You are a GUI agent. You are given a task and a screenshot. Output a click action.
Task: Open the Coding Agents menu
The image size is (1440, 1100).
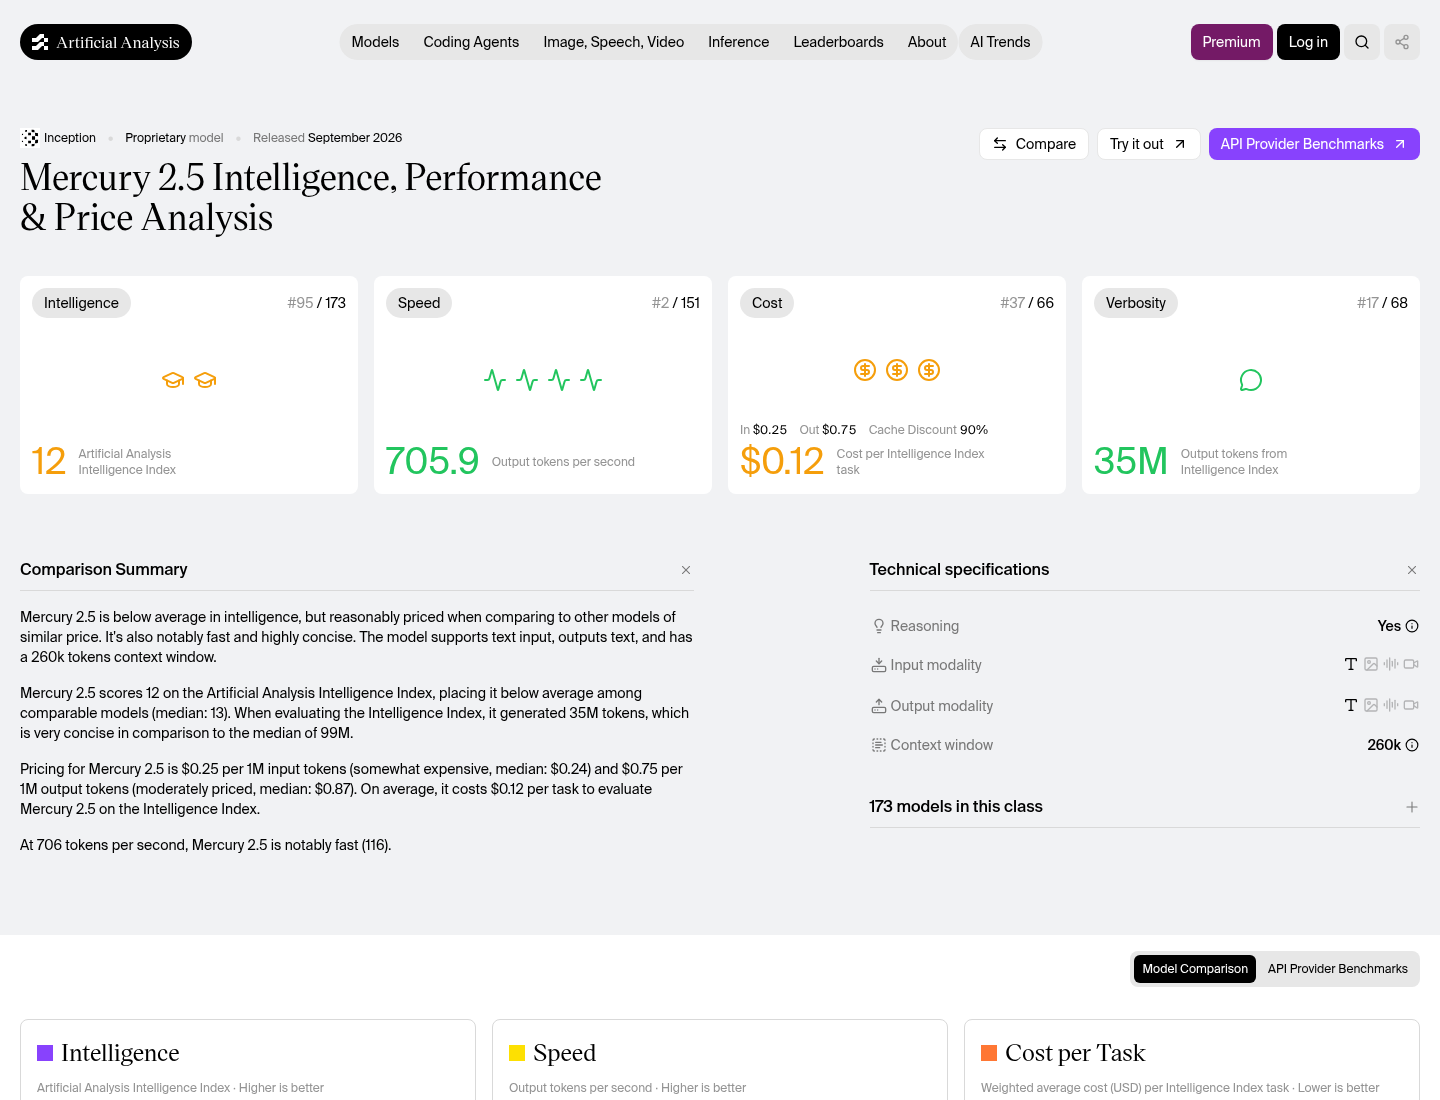pyautogui.click(x=471, y=42)
